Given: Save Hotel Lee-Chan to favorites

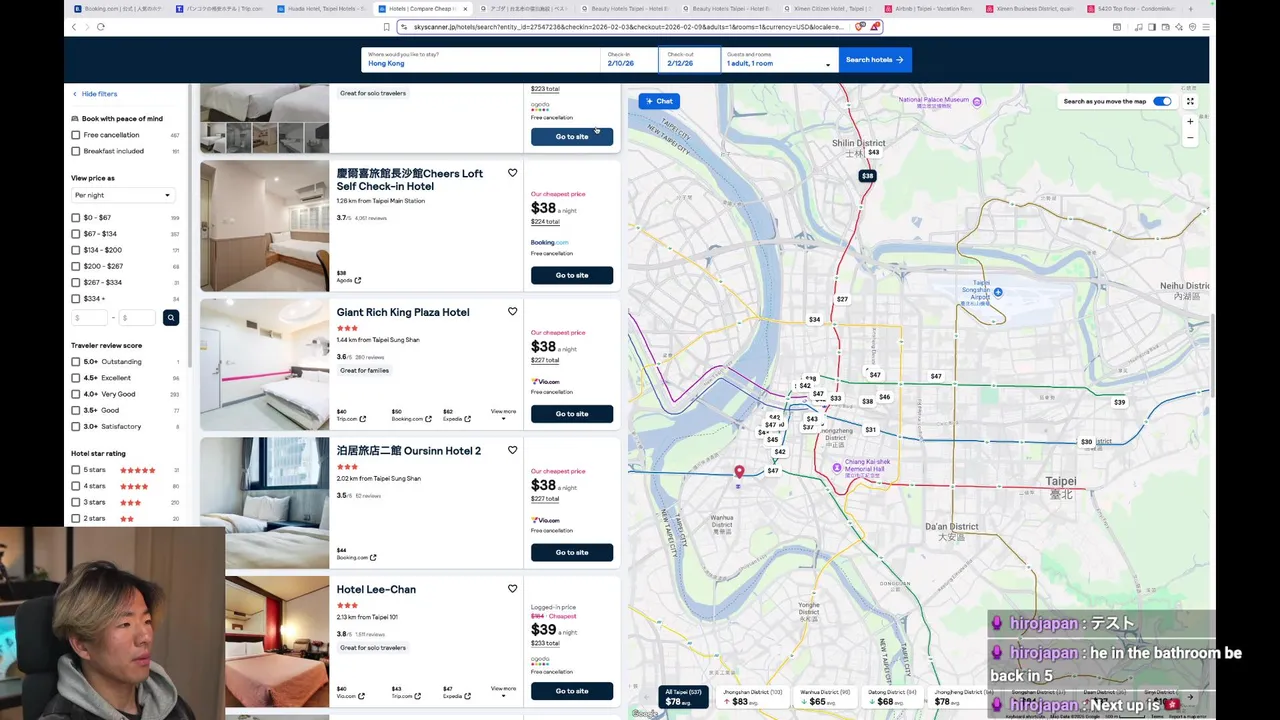Looking at the screenshot, I should pyautogui.click(x=512, y=588).
